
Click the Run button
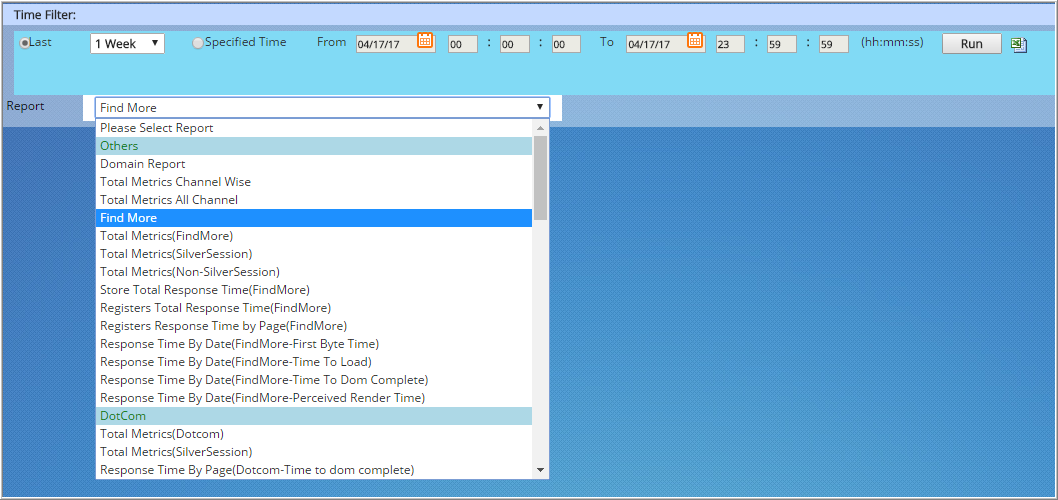972,44
